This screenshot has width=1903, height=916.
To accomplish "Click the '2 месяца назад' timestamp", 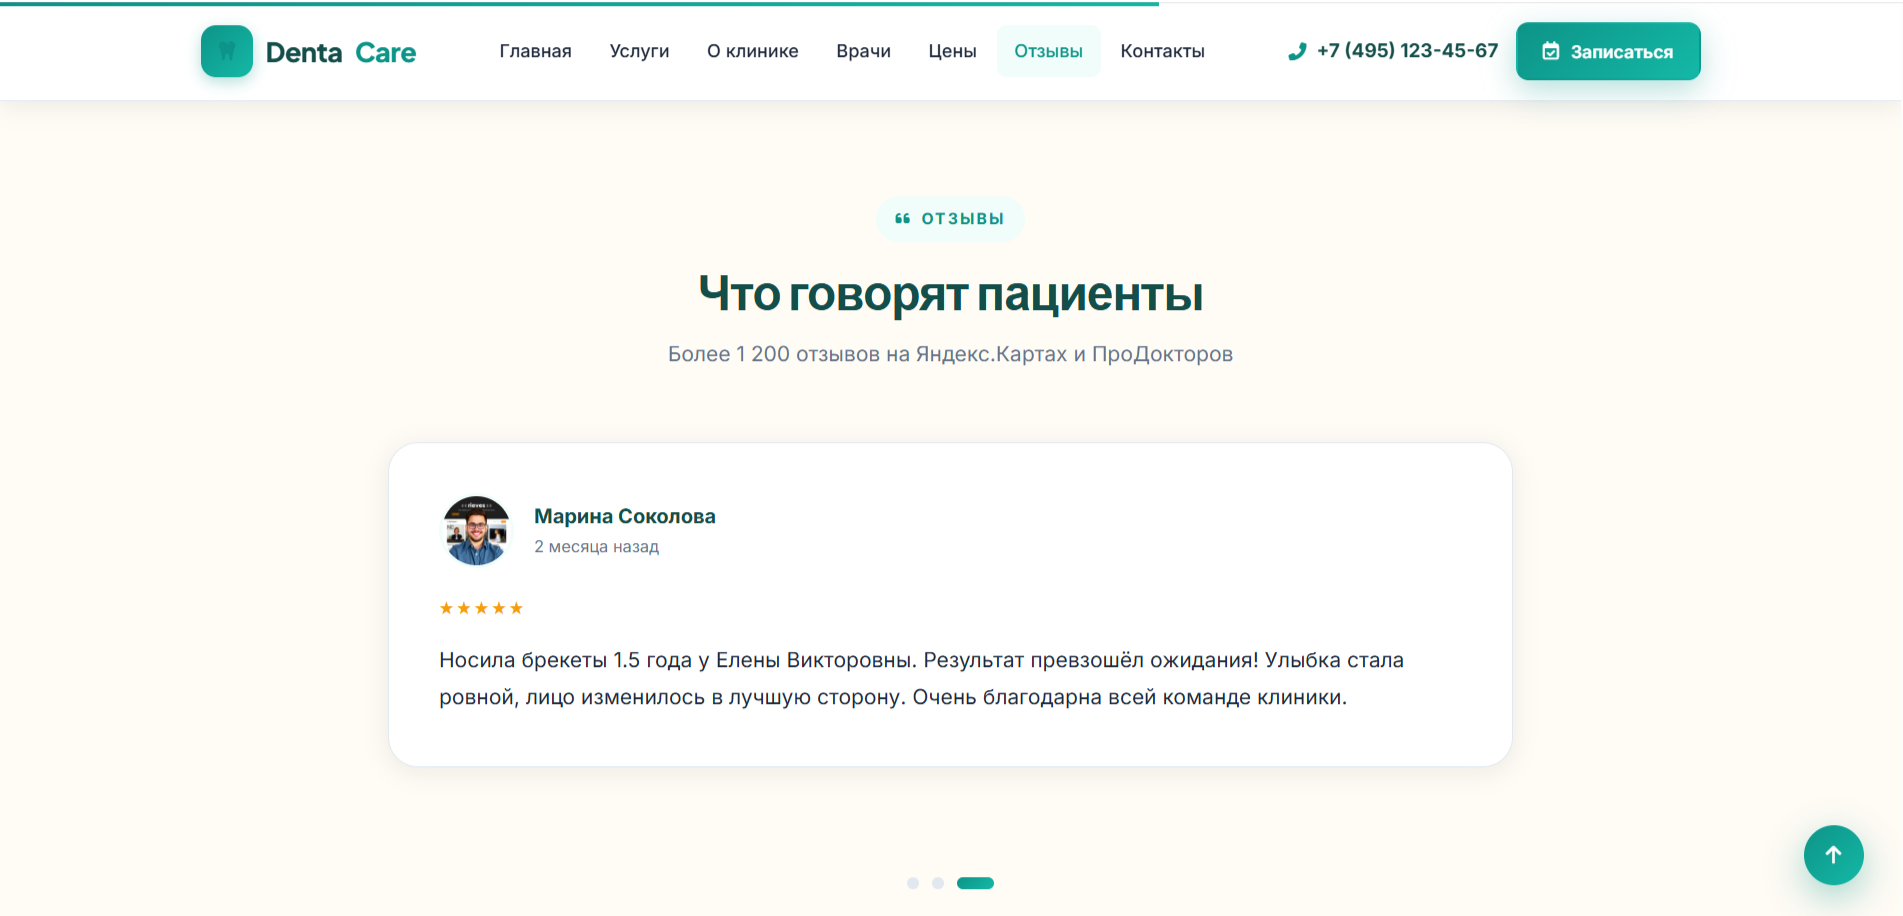I will click(x=597, y=547).
